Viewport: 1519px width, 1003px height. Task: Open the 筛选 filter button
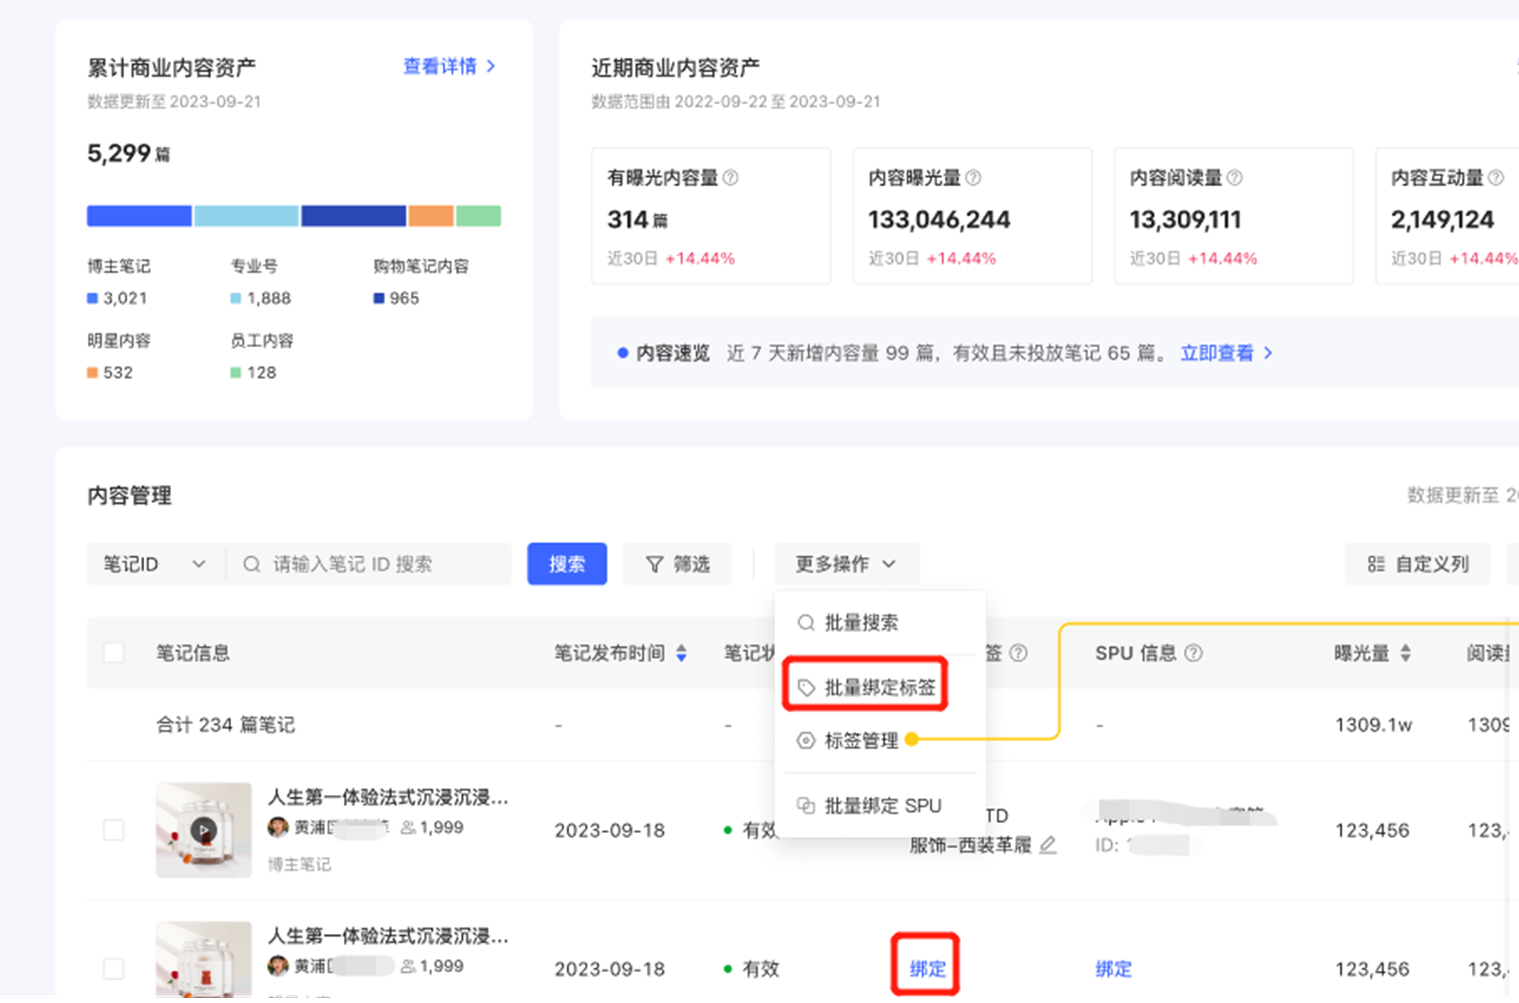click(x=677, y=564)
